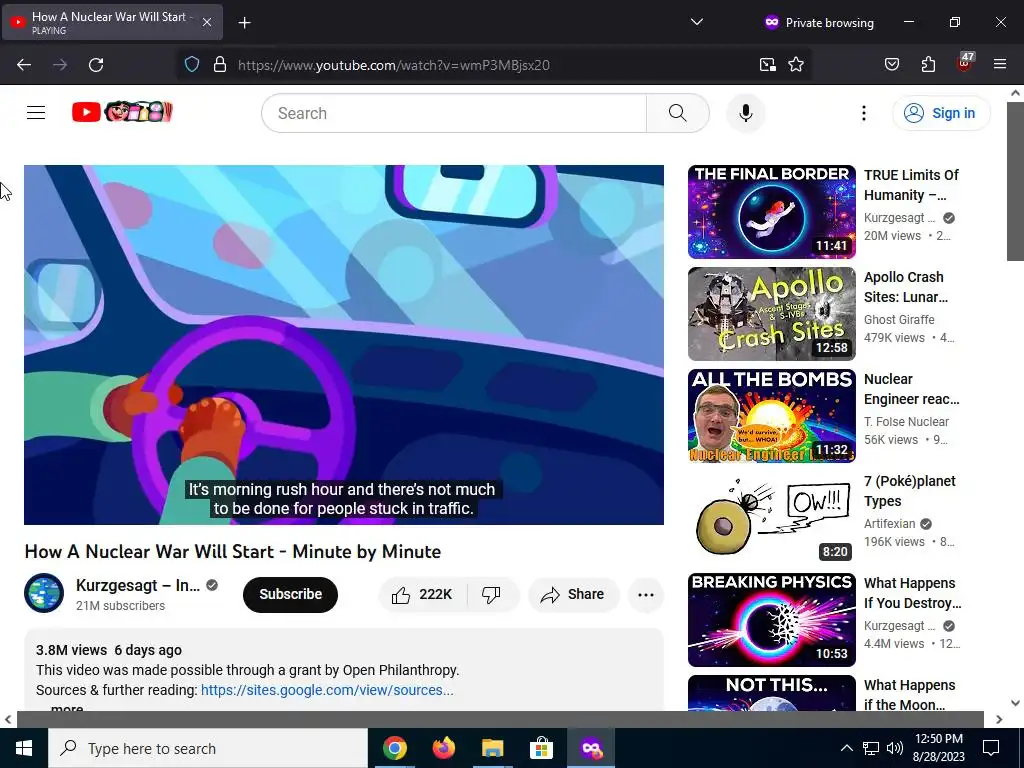1024x768 pixels.
Task: Click the magnifier search button
Action: tap(678, 113)
